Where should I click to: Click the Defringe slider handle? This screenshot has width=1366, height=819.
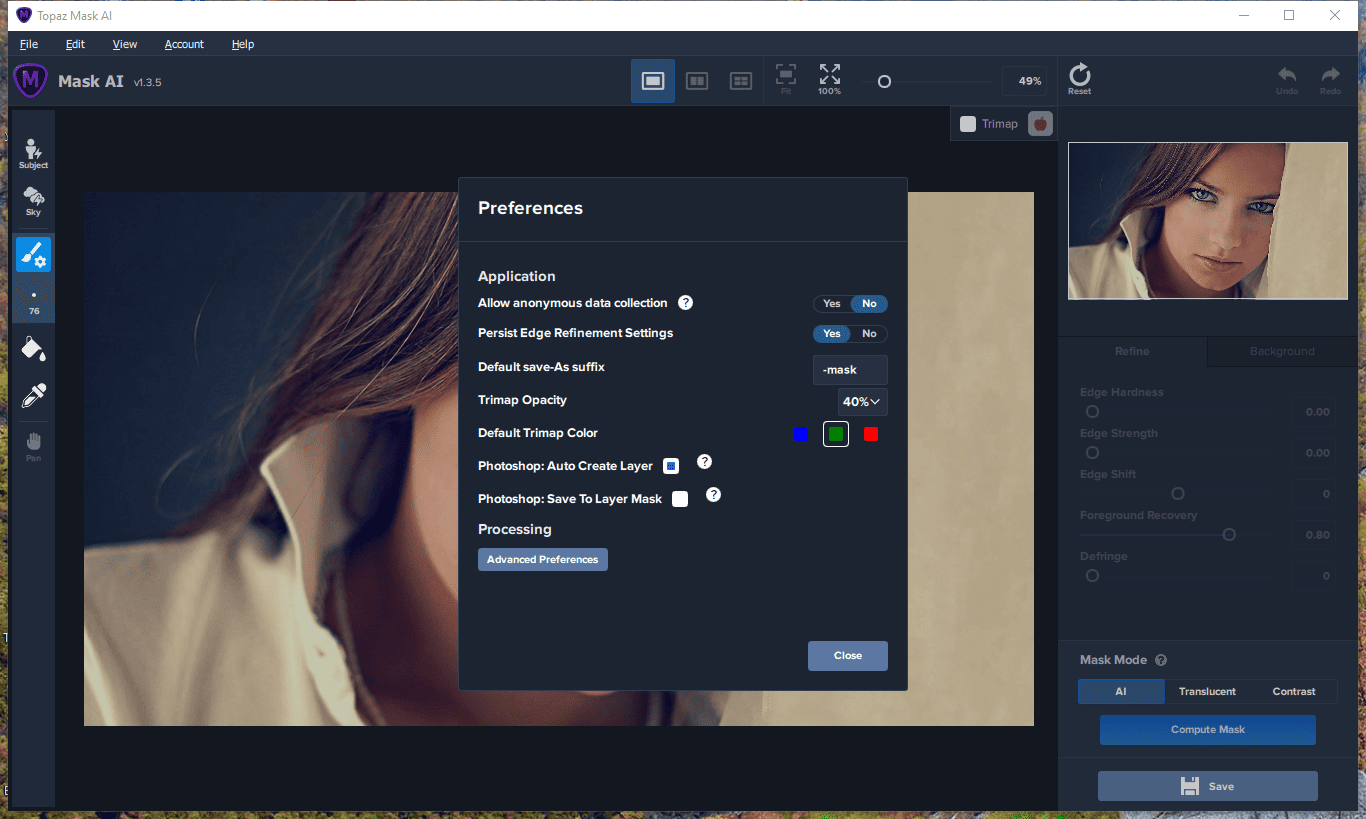[x=1092, y=575]
